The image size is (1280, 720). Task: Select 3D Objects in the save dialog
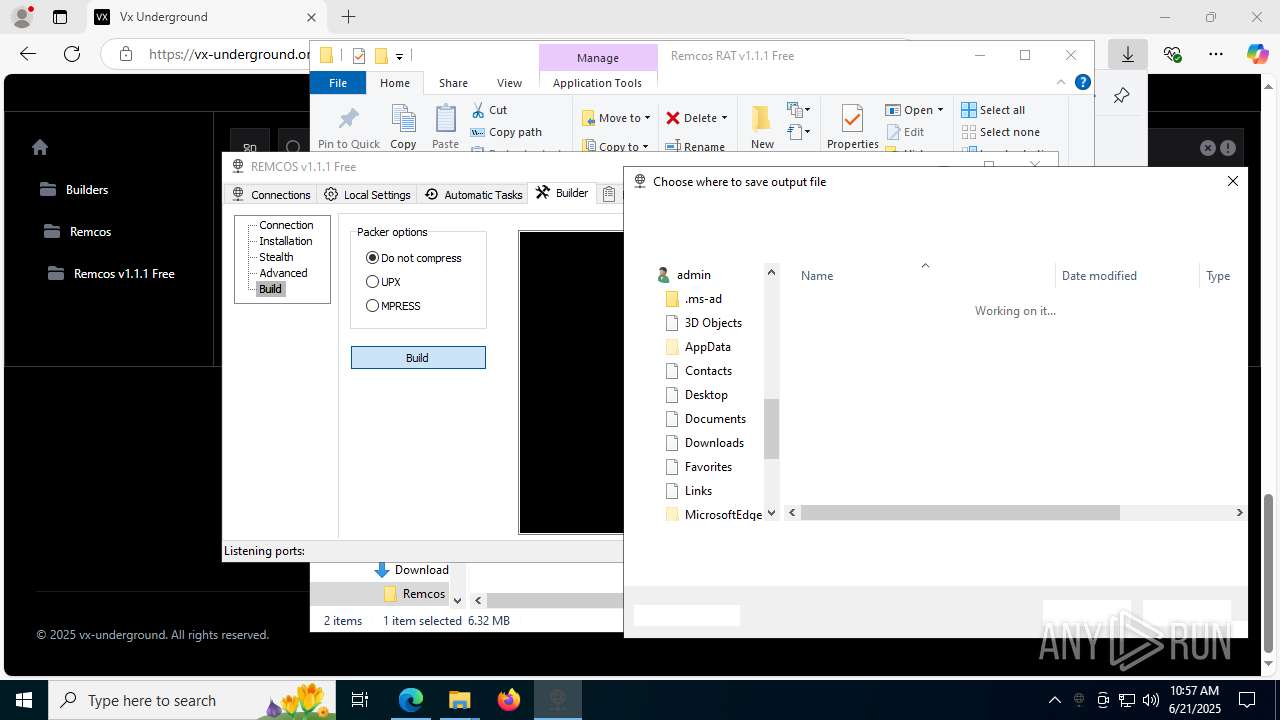(x=703, y=323)
